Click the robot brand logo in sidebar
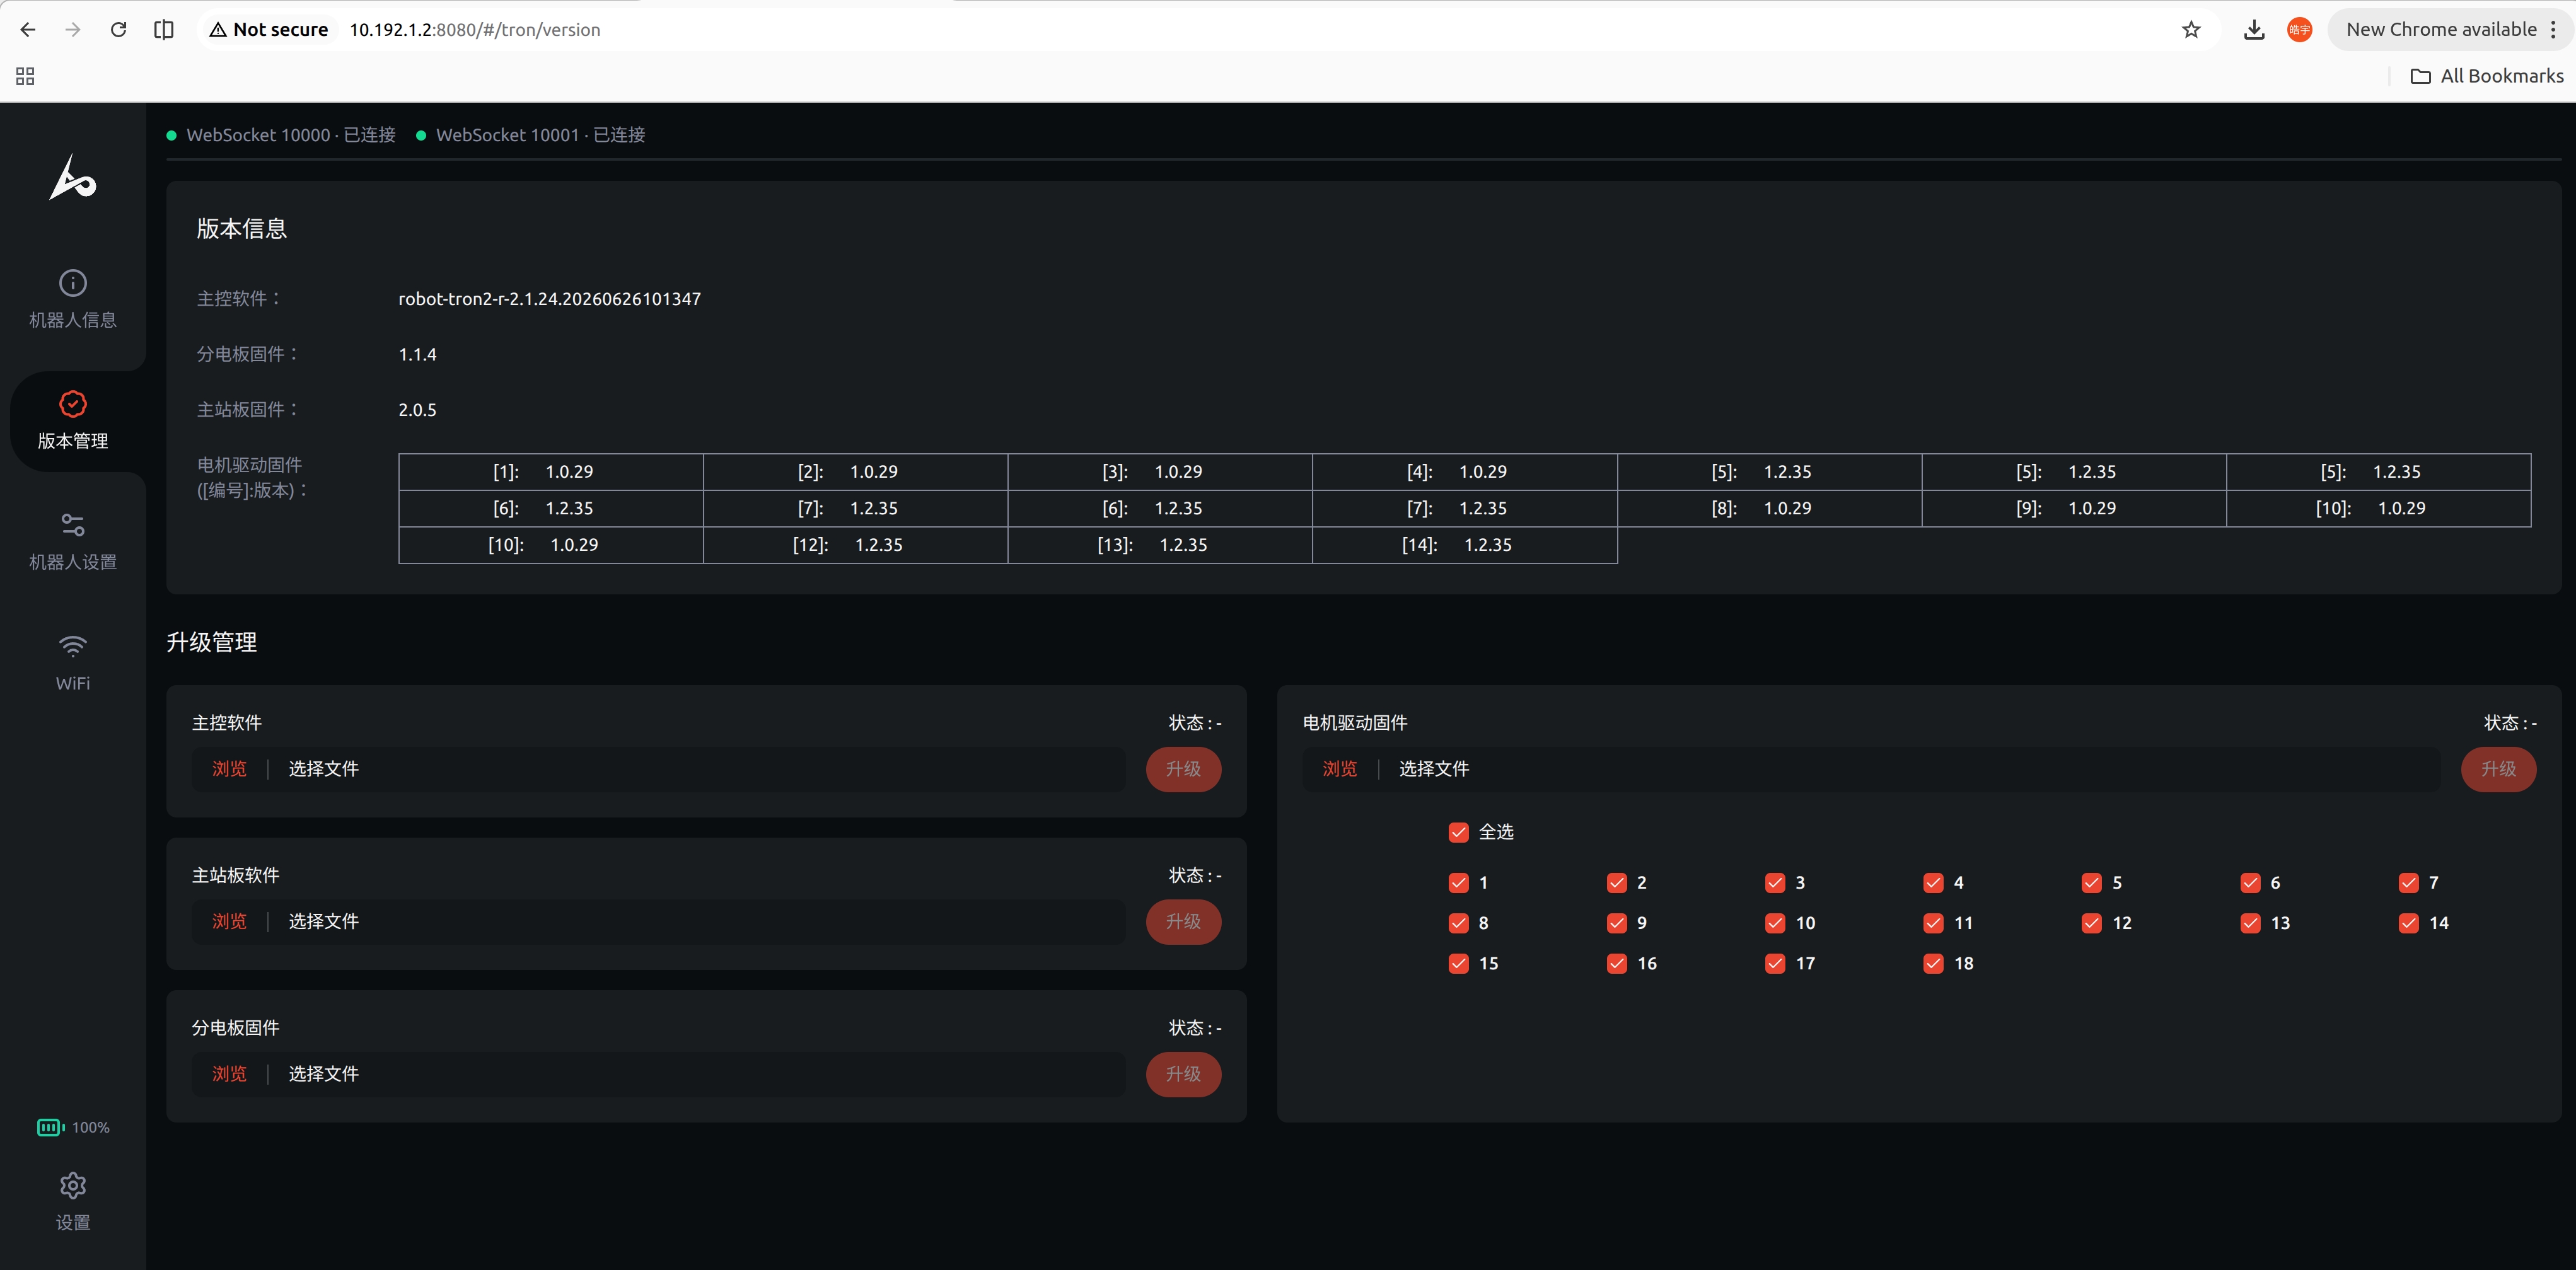The image size is (2576, 1270). (73, 177)
